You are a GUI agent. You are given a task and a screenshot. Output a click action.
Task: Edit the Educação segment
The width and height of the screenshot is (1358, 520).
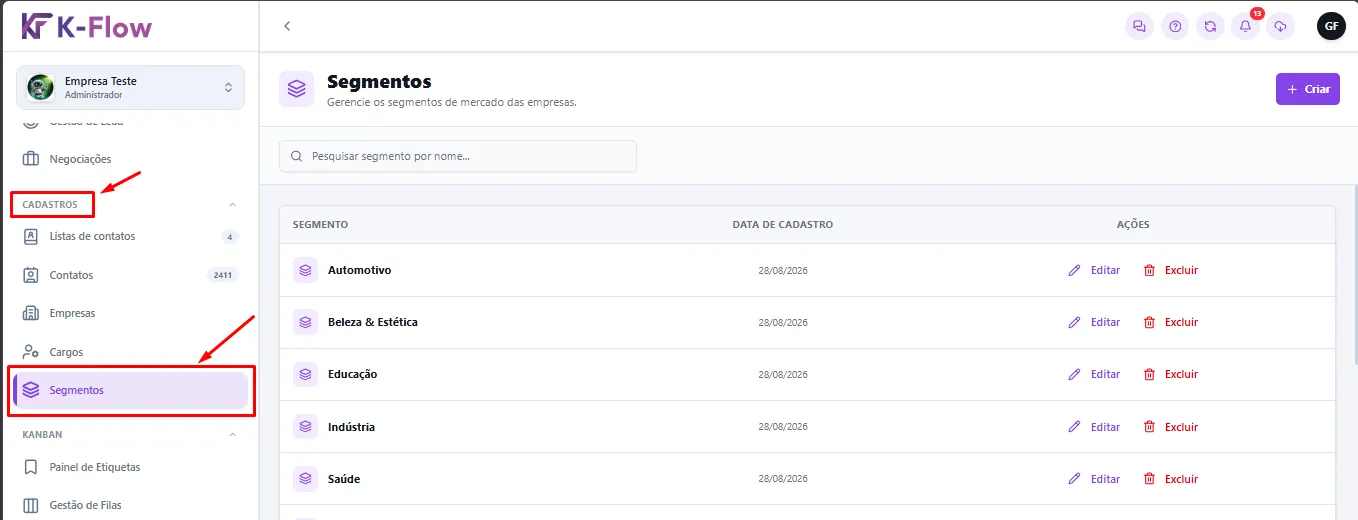[x=1094, y=374]
